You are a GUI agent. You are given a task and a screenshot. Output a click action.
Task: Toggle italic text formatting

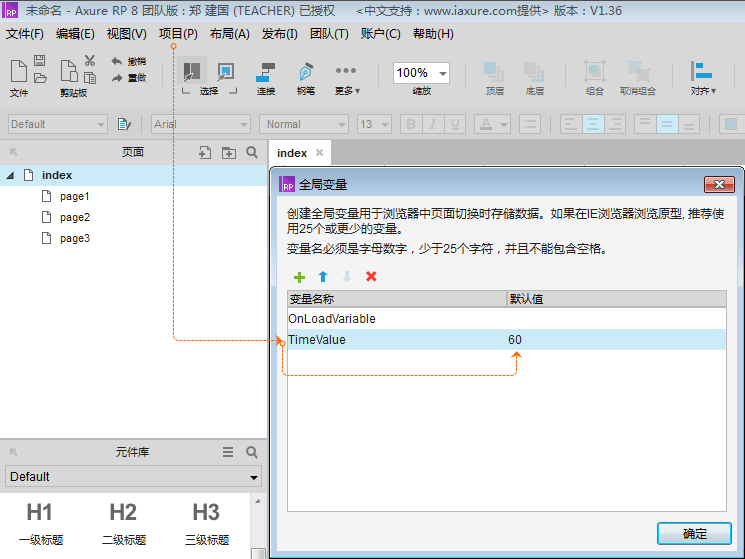tap(433, 125)
